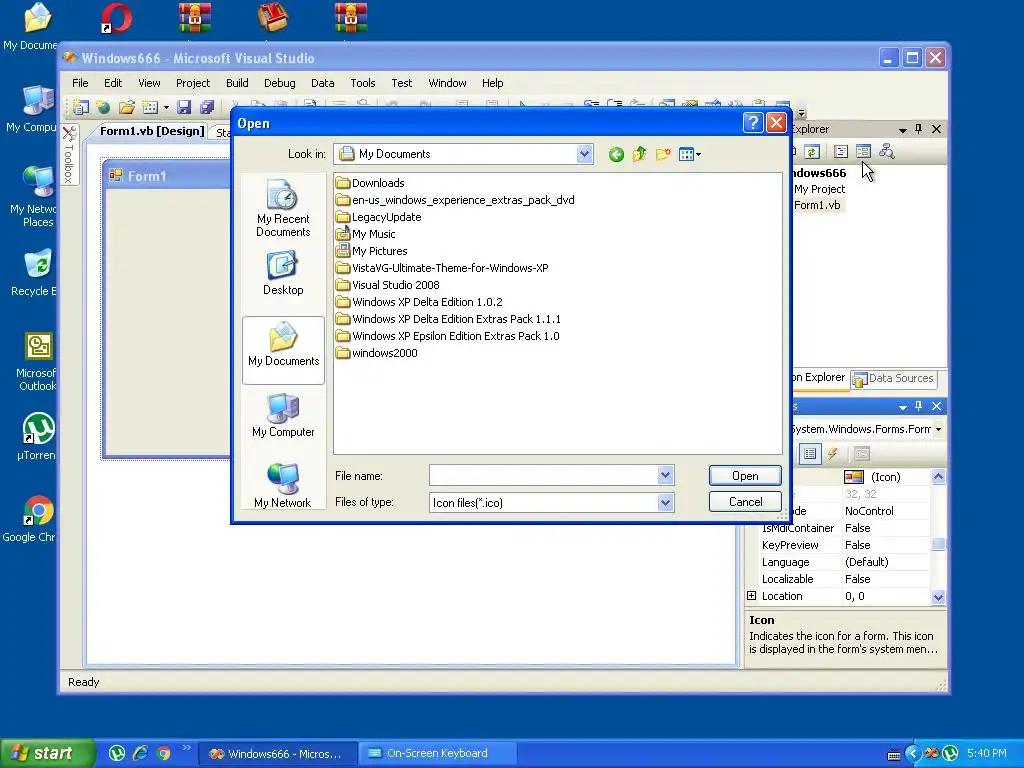Click the Open File toolbar icon
This screenshot has height=768, width=1024.
(x=127, y=107)
